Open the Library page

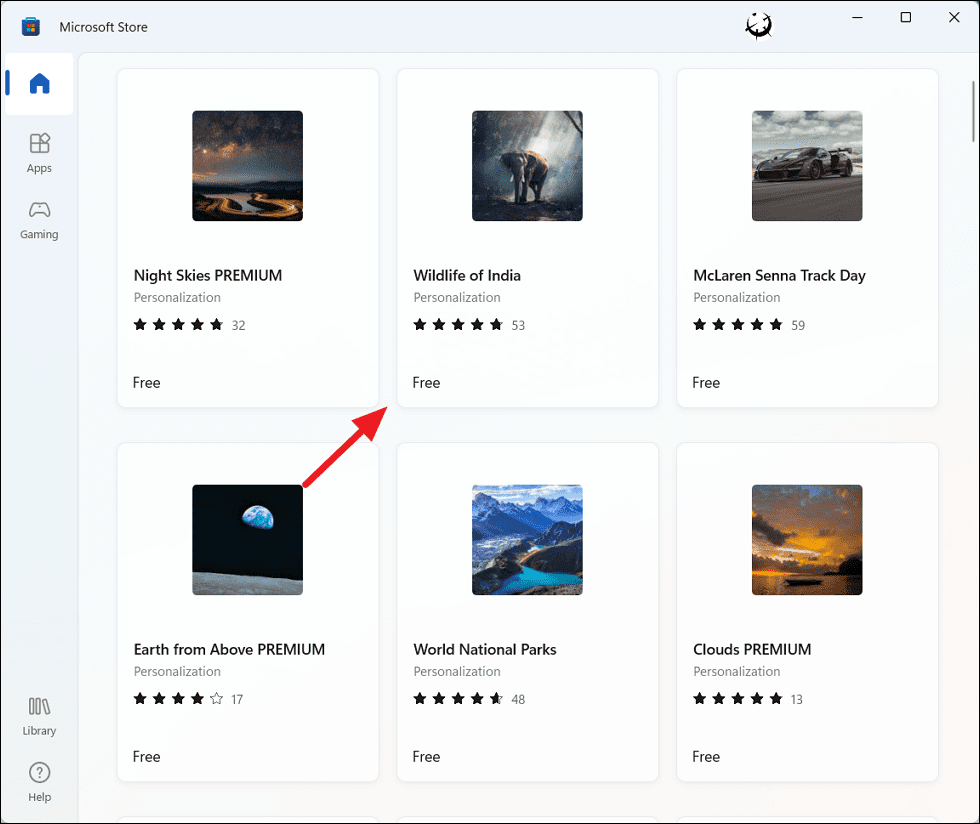[x=39, y=717]
